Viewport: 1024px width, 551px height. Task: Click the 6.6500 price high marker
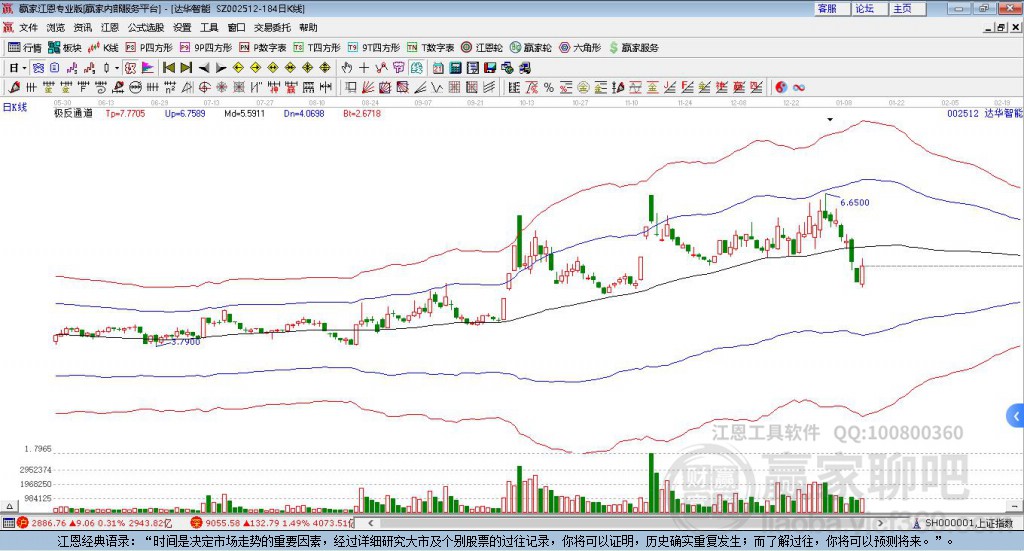pyautogui.click(x=854, y=202)
